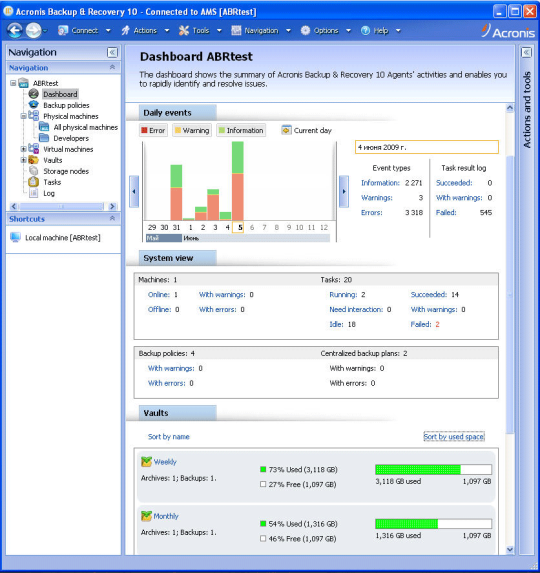Click the All physical machines folder icon

(x=44, y=127)
